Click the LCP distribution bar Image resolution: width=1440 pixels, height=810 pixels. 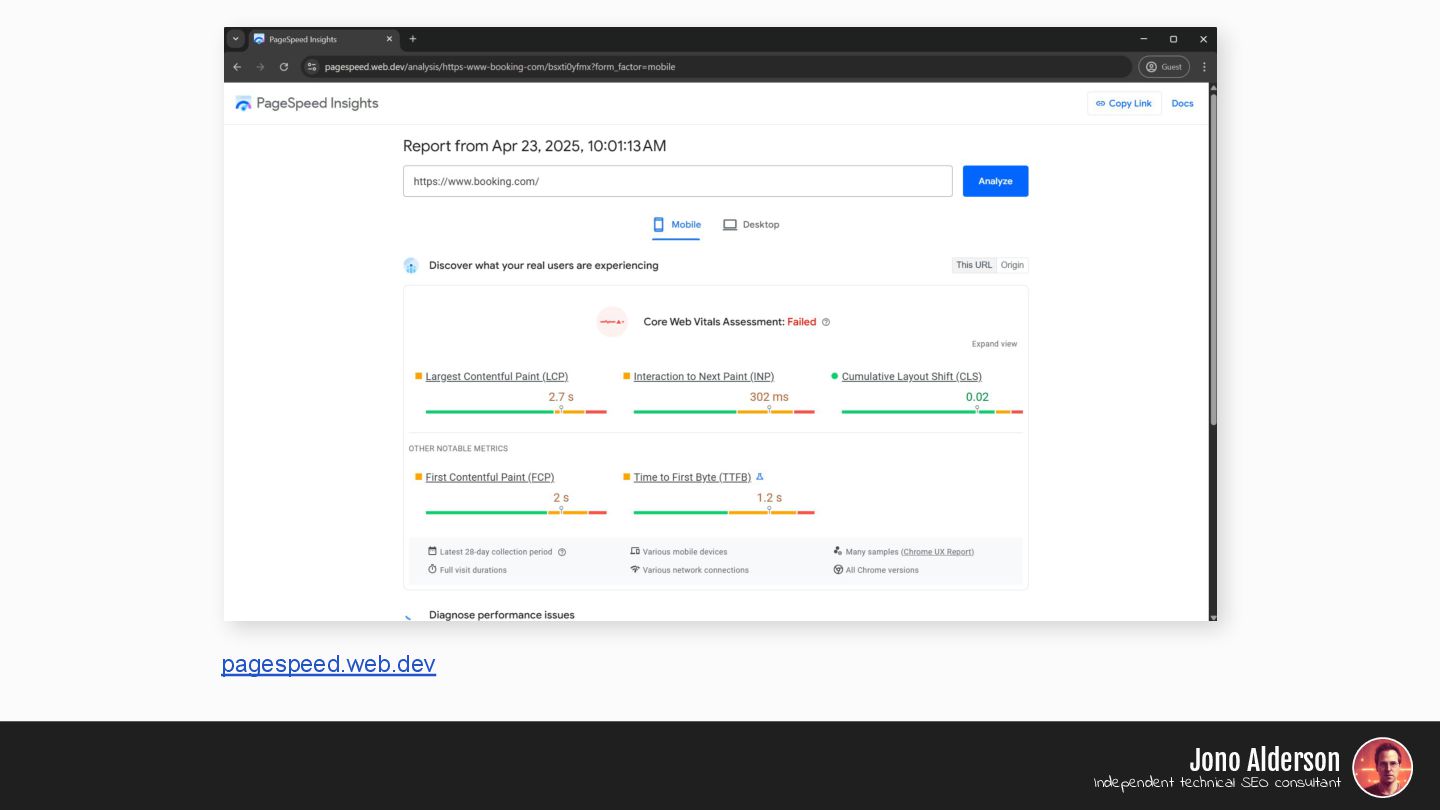pyautogui.click(x=516, y=411)
